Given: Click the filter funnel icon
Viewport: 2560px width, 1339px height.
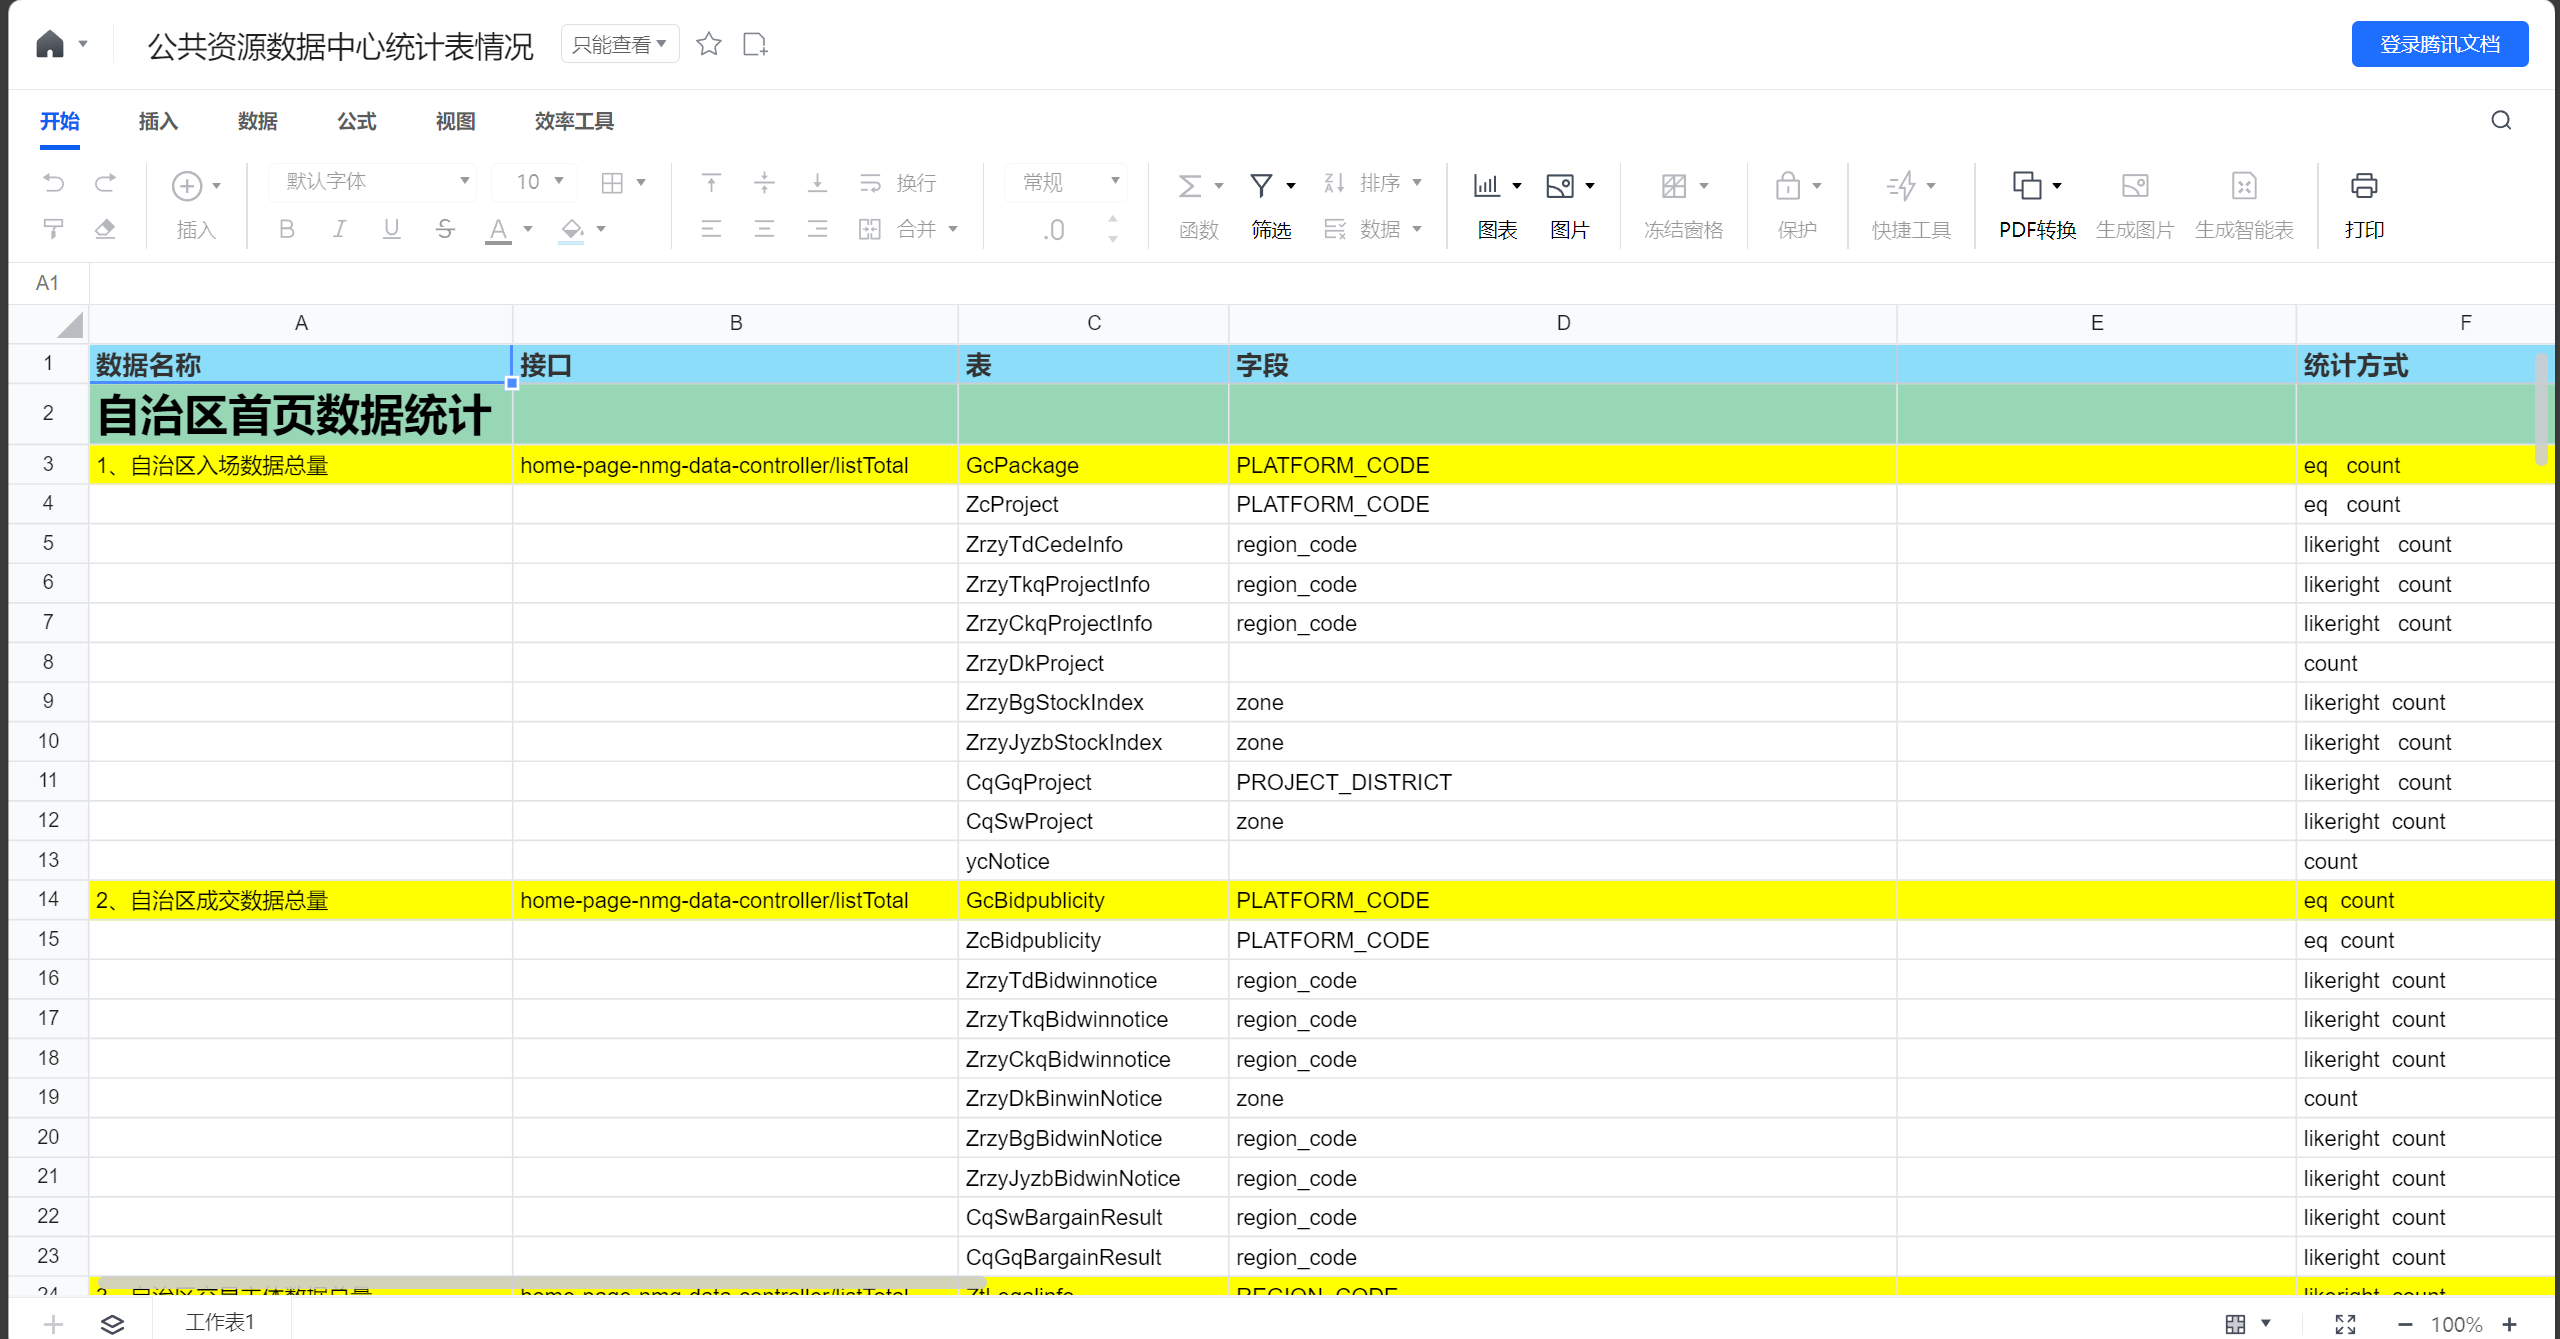Looking at the screenshot, I should pos(1262,186).
